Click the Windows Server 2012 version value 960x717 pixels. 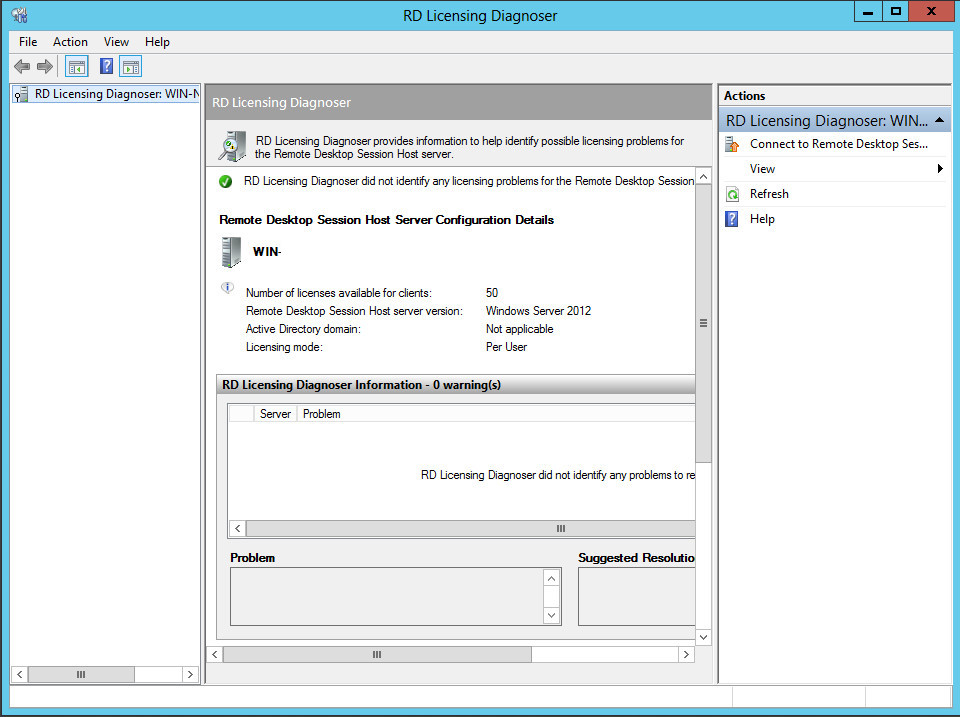pos(539,310)
